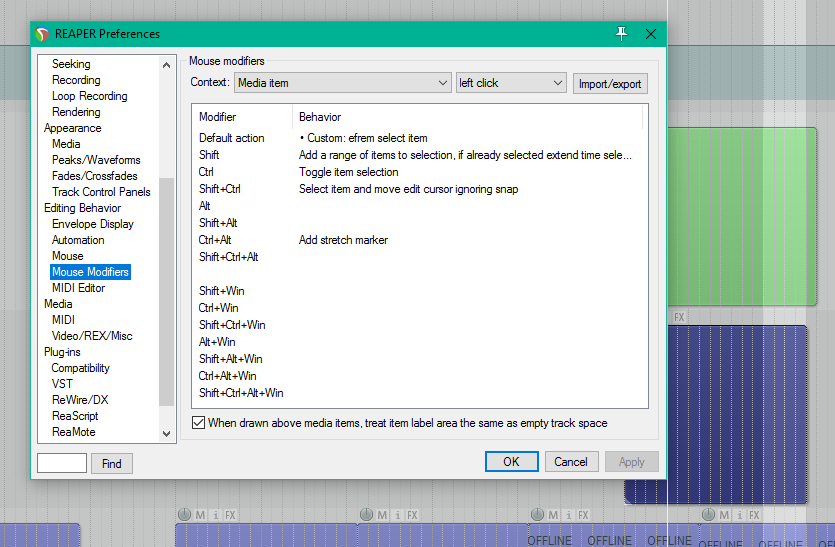Open FX on the rightmost bottom item
The width and height of the screenshot is (835, 547).
pyautogui.click(x=754, y=515)
